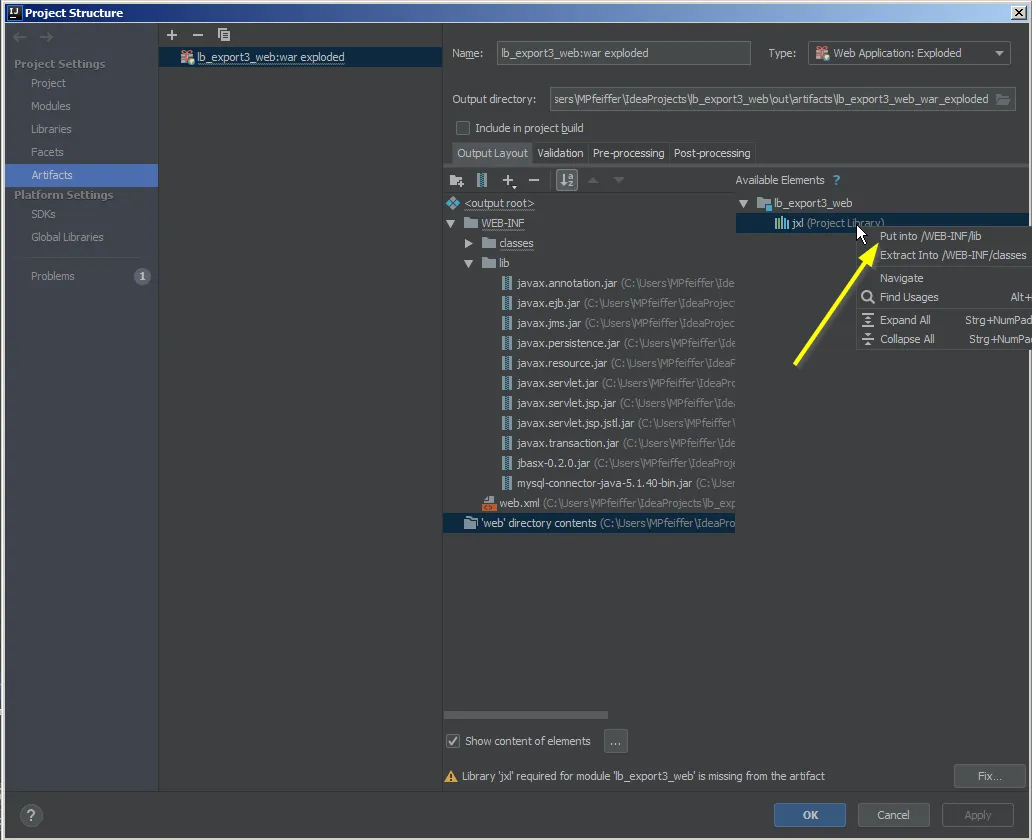The image size is (1032, 840).
Task: Select Artifacts in Project Settings
Action: (82, 175)
